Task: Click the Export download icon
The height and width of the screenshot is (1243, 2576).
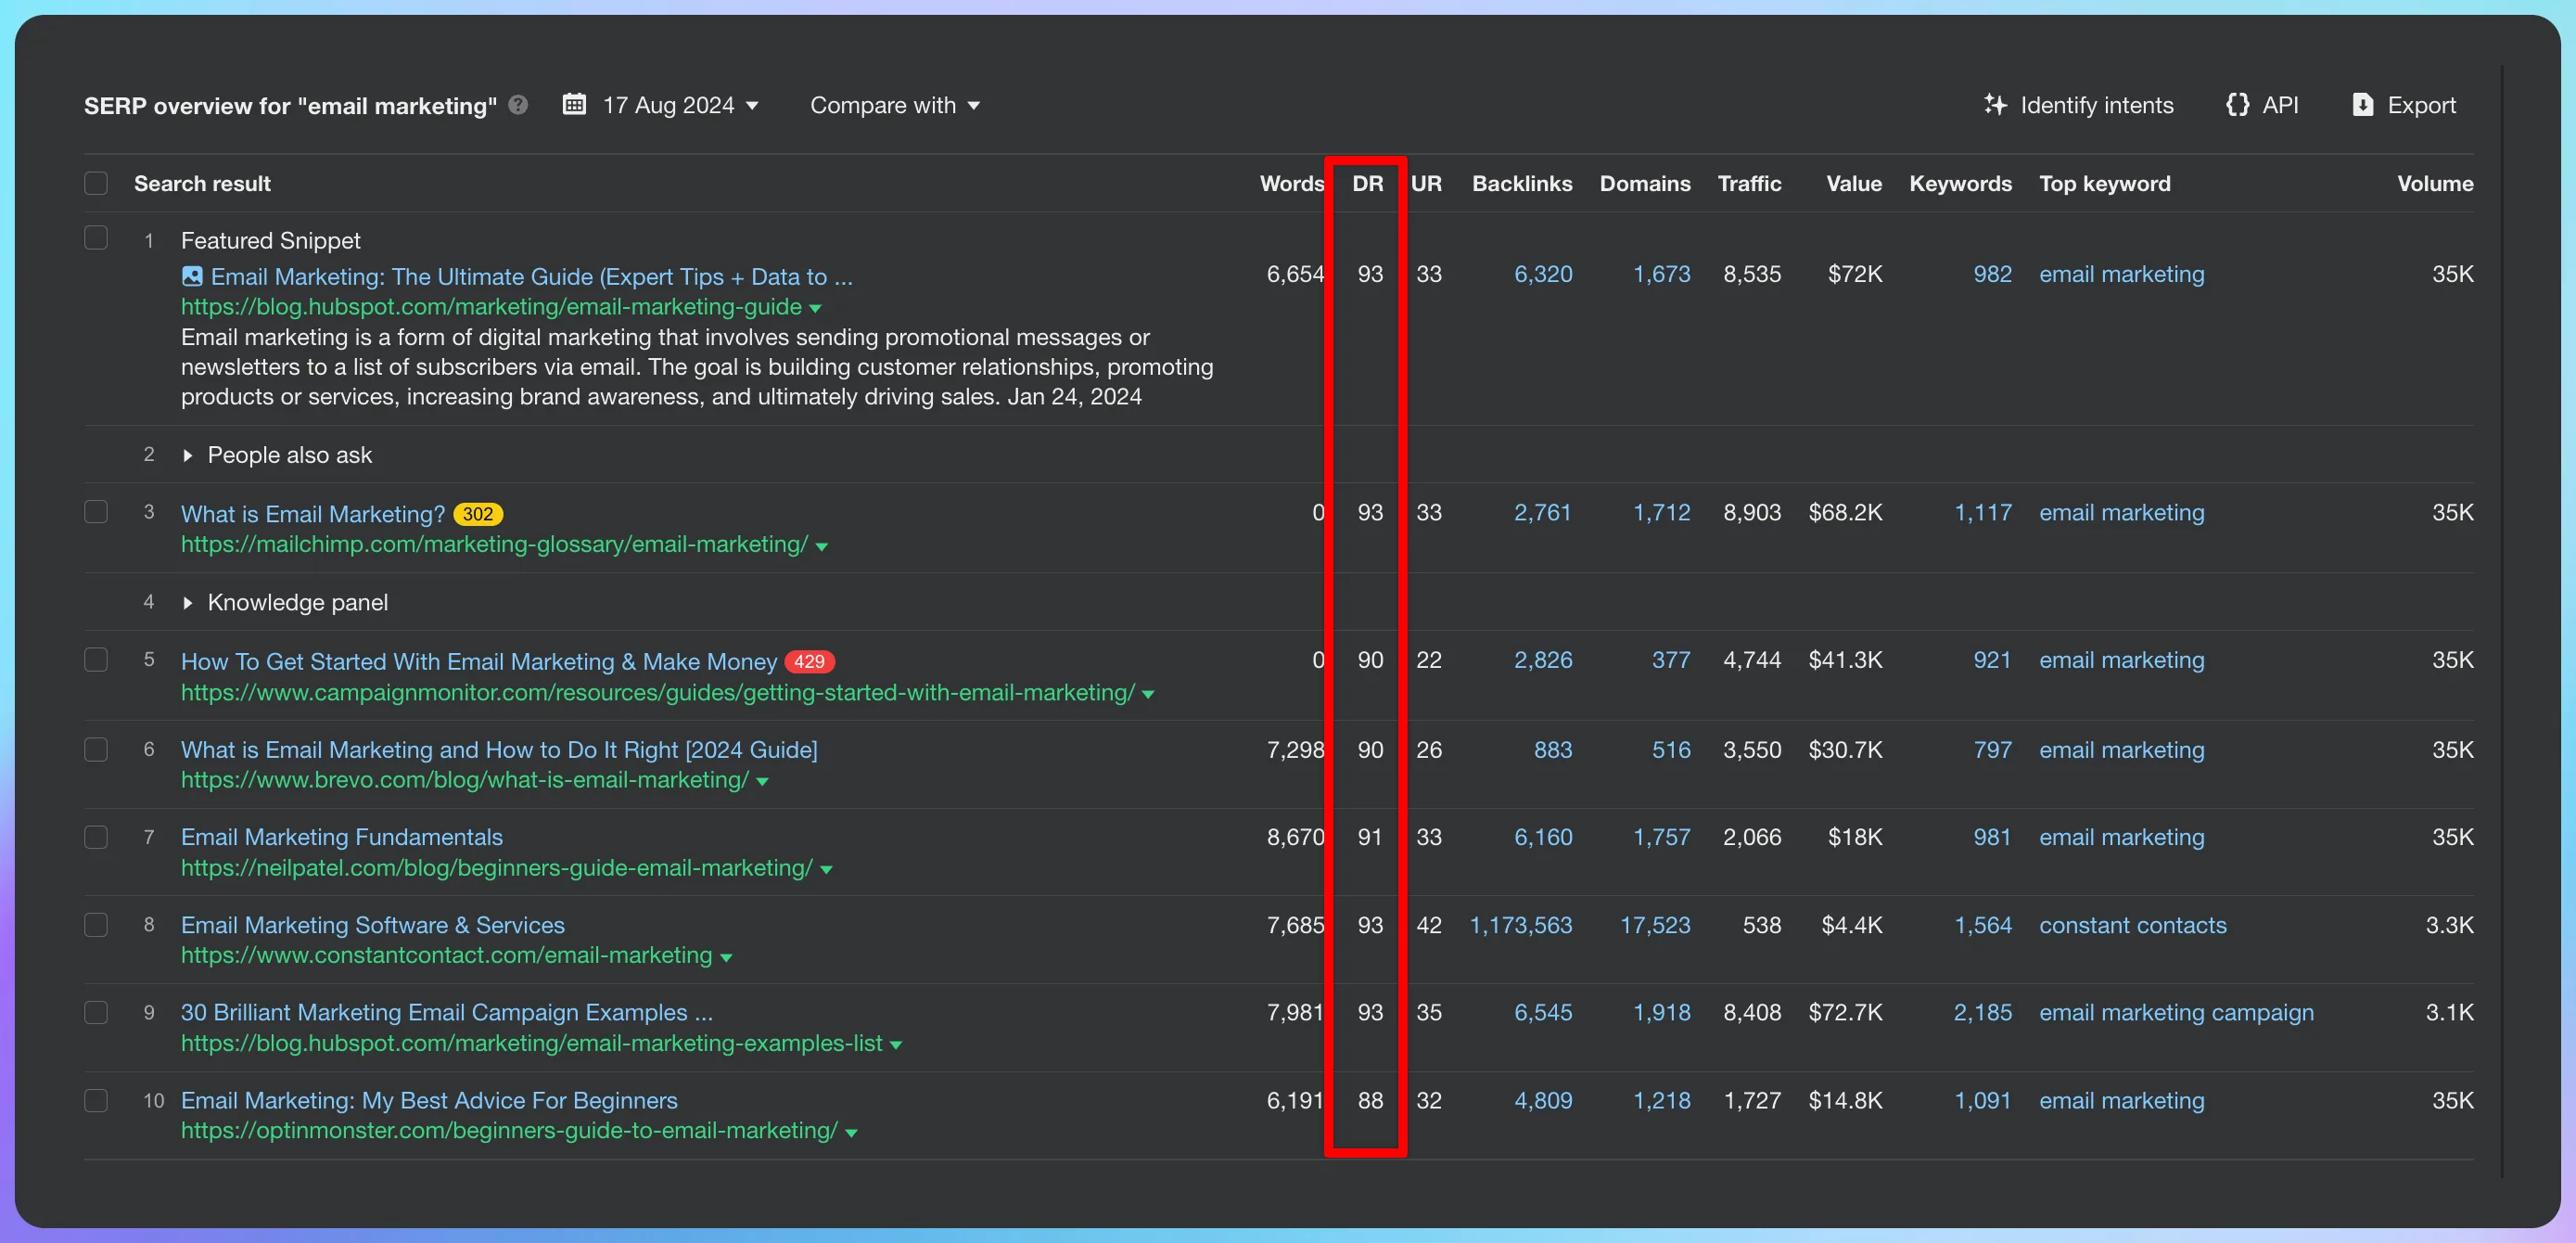Action: coord(2362,105)
